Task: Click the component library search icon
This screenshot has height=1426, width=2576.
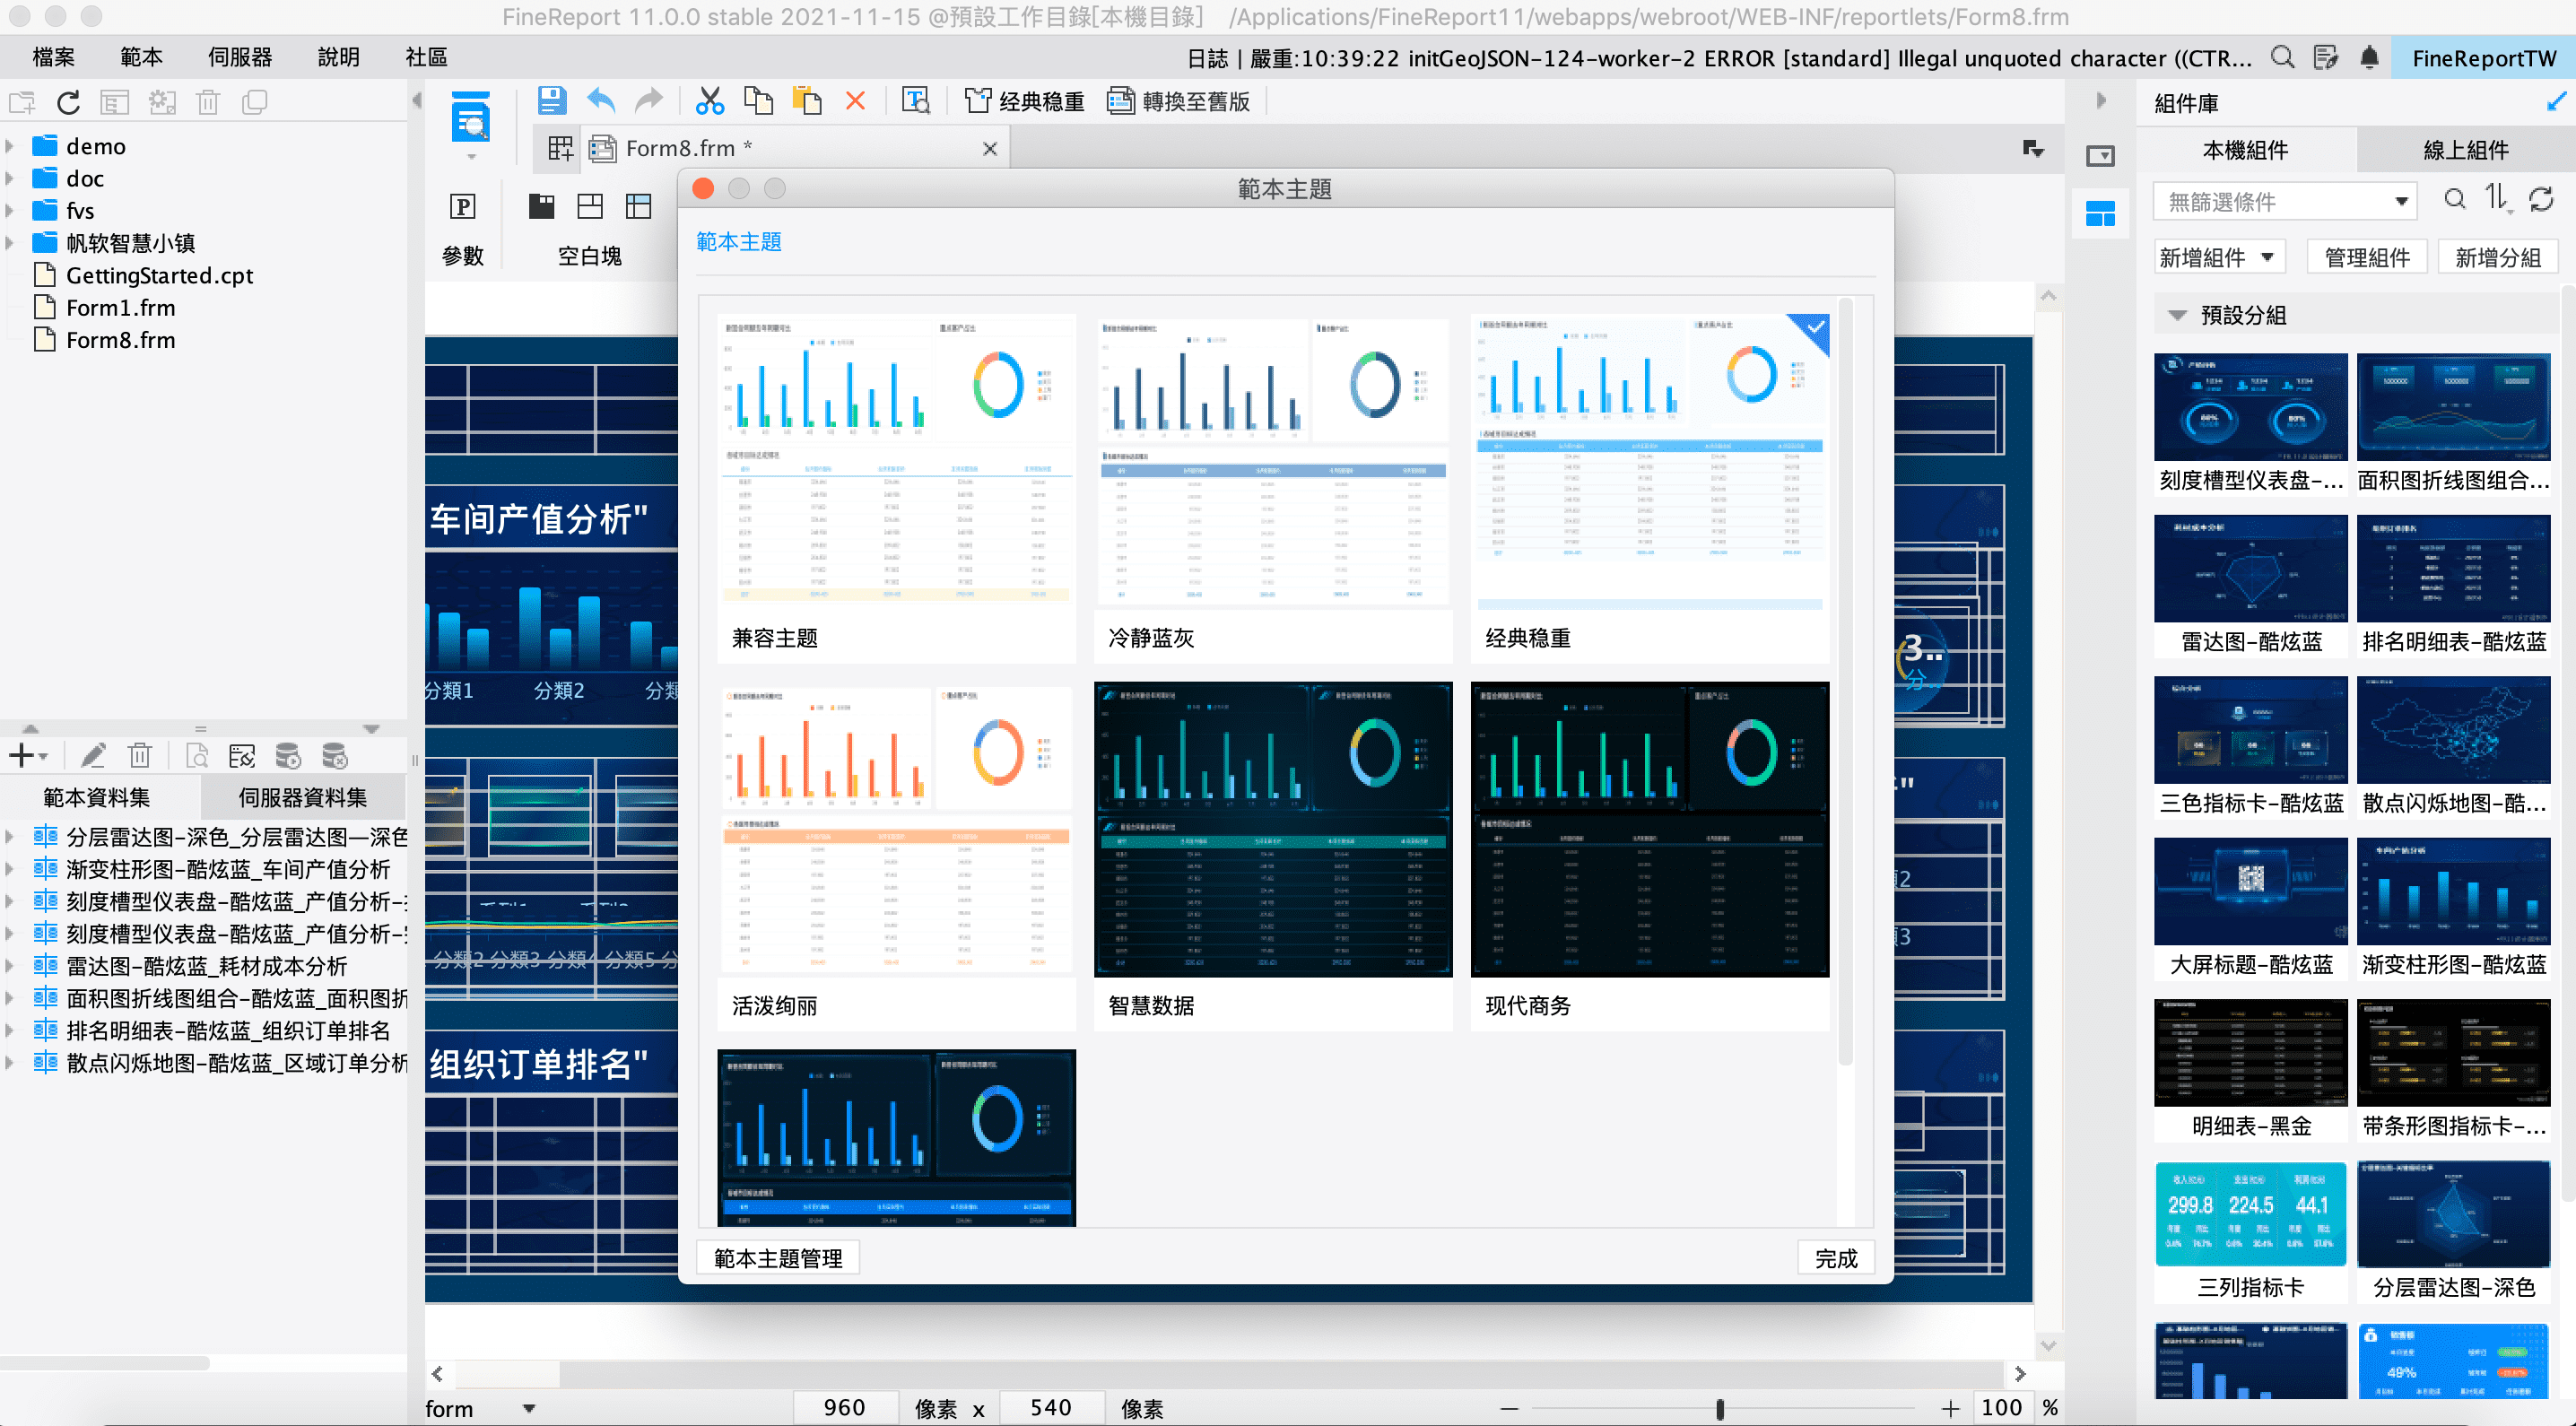Action: 2454,199
